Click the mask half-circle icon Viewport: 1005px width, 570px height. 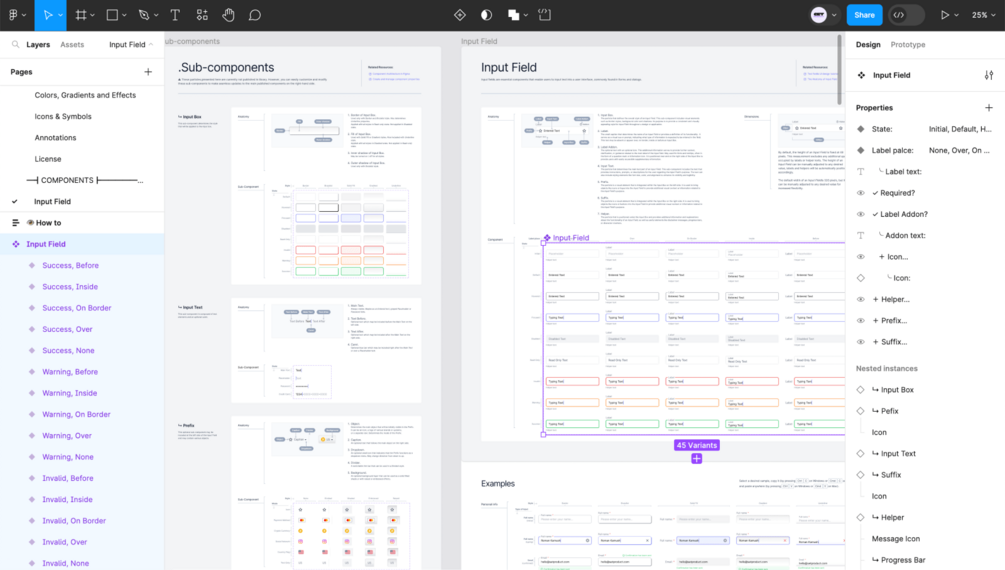tap(486, 15)
